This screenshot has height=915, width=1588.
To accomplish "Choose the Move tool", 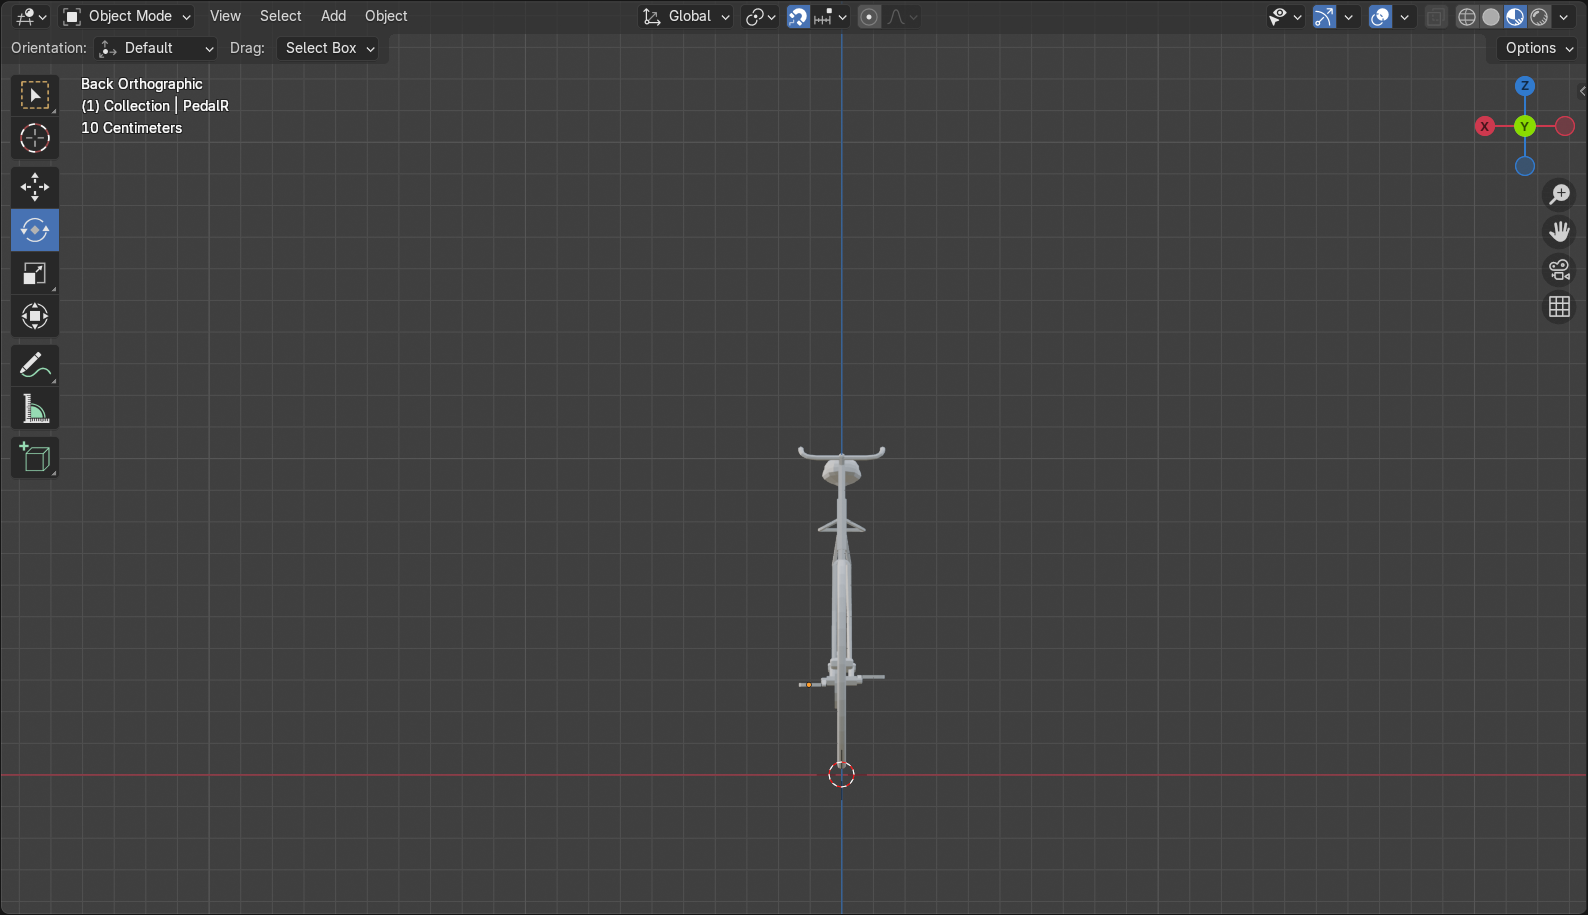I will (x=35, y=187).
